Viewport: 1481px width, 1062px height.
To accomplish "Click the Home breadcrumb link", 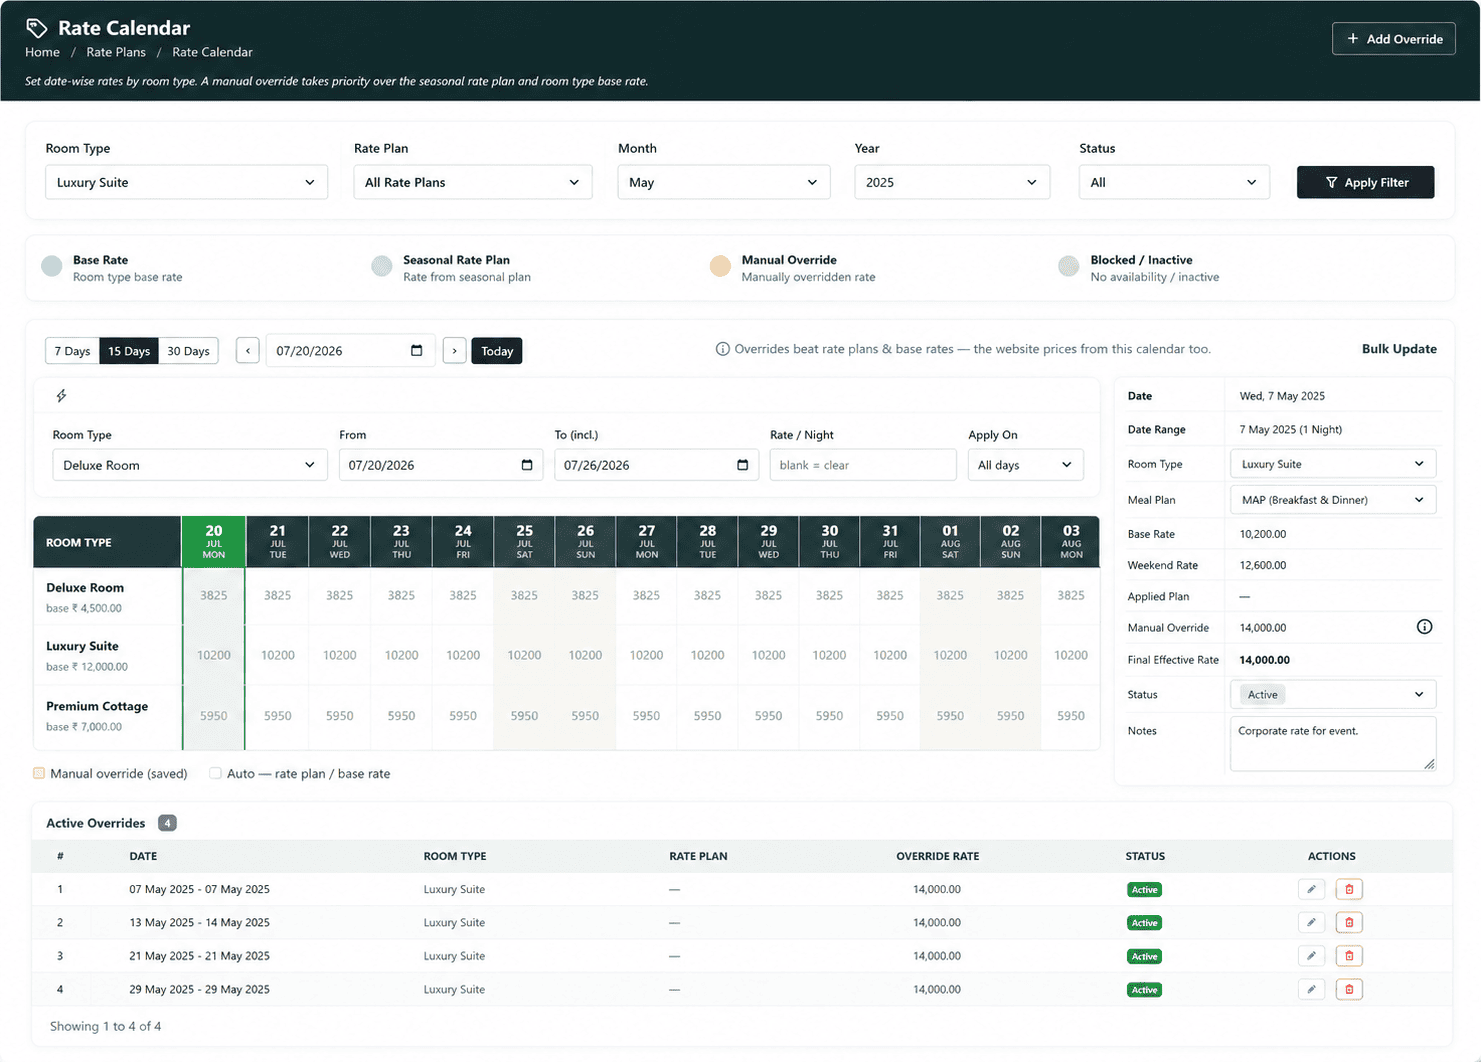I will coord(42,52).
